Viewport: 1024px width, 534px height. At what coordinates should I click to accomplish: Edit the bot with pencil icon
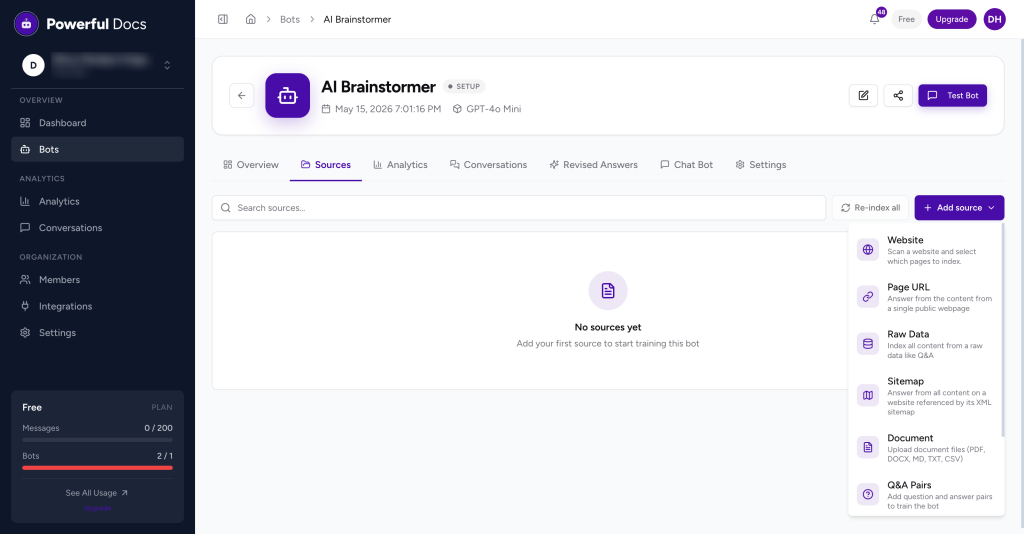tap(863, 95)
